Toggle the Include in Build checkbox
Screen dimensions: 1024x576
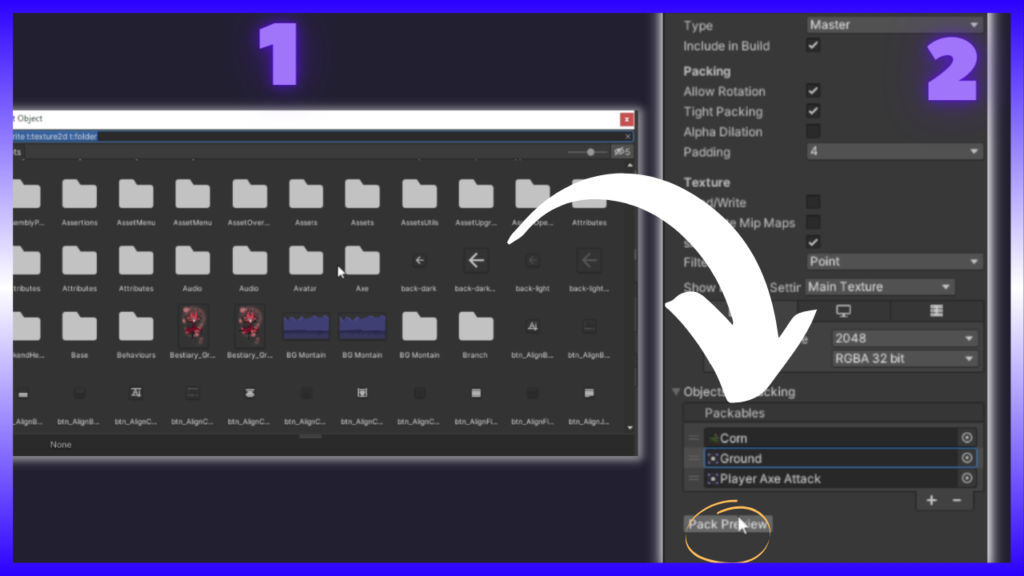coord(813,45)
